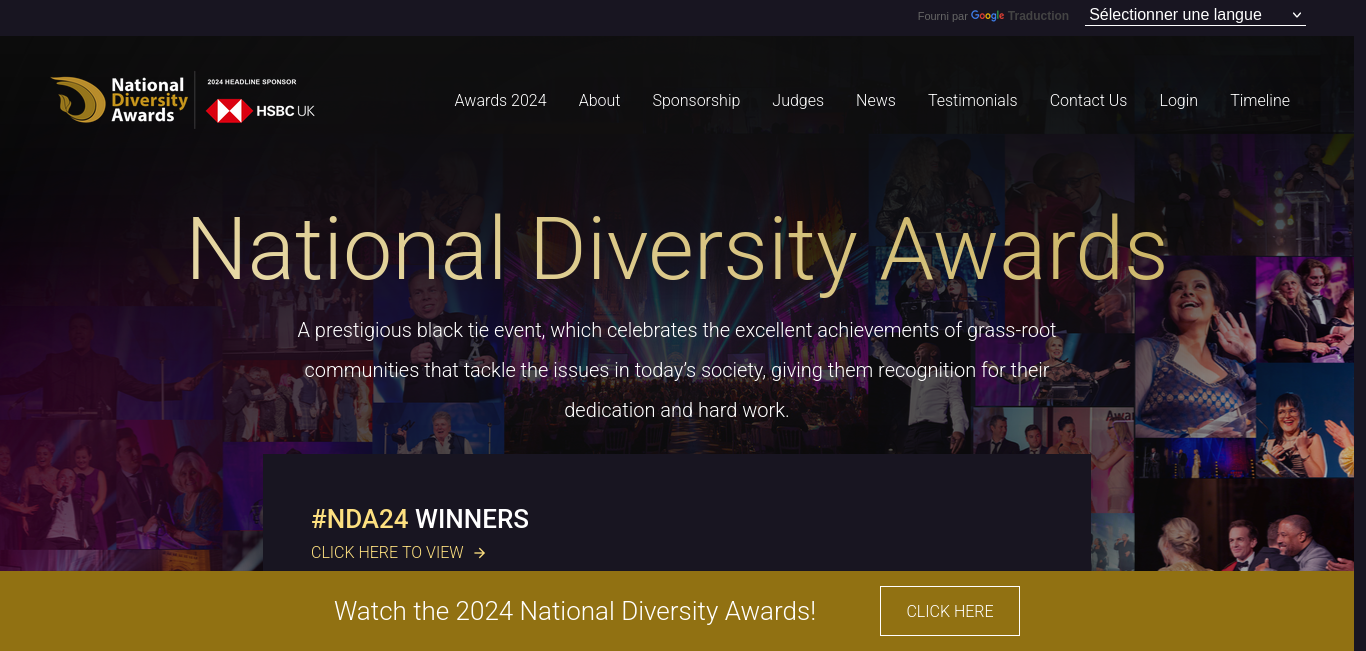
Task: Click the Fourni par text
Action: coord(943,16)
